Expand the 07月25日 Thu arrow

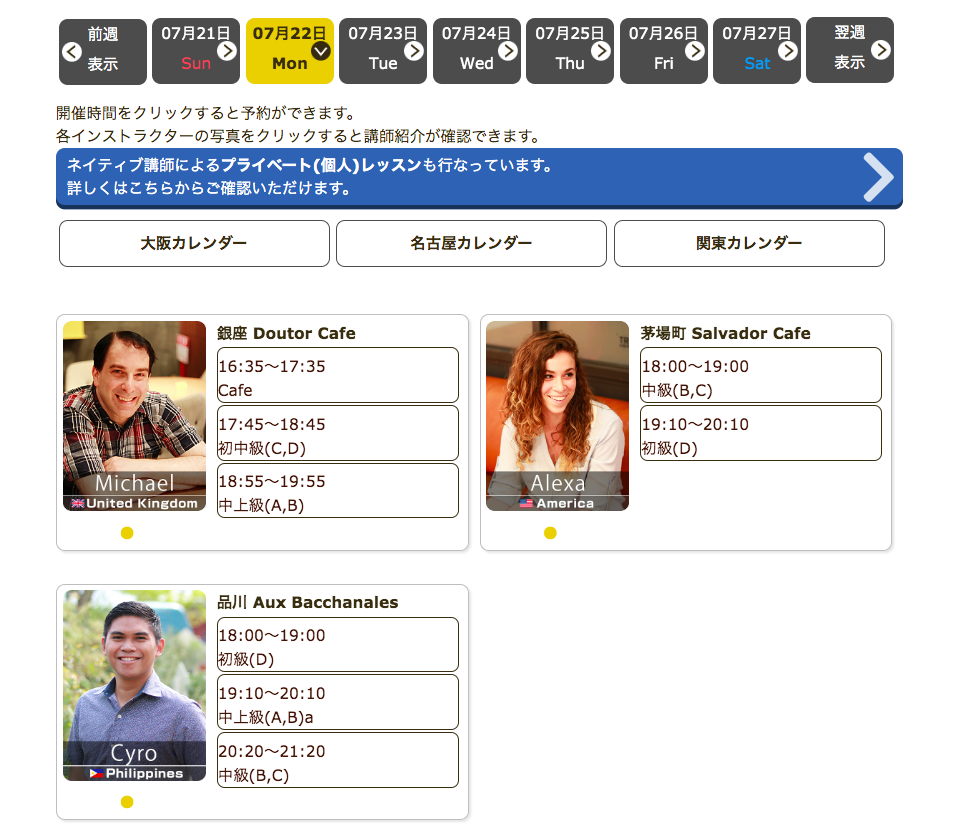point(601,51)
